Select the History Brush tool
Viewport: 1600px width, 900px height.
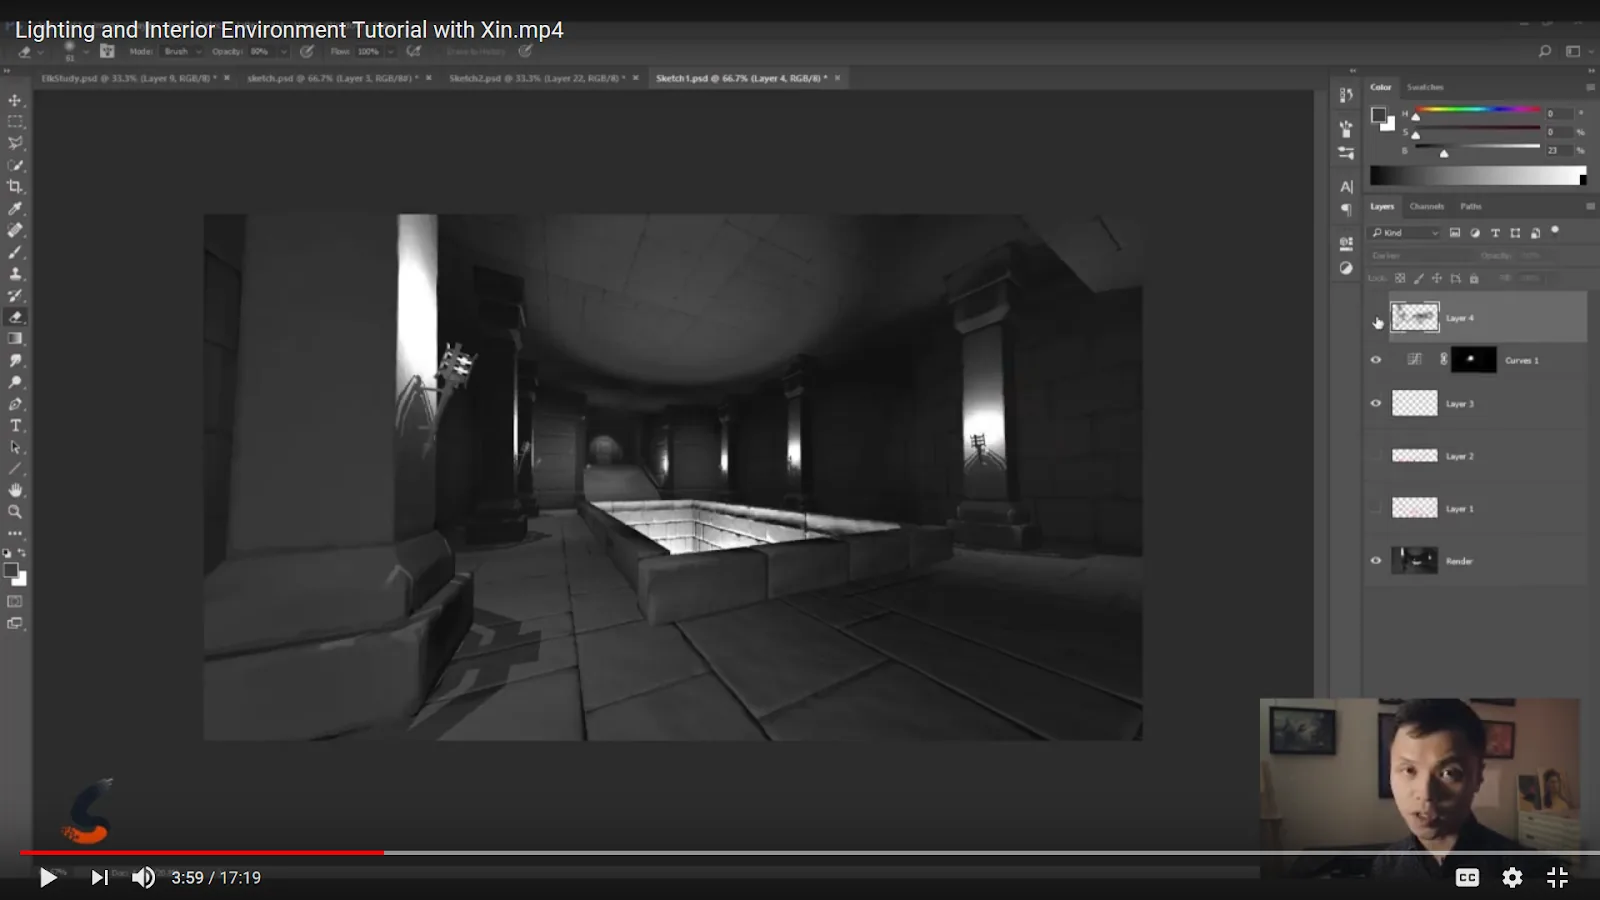15,296
